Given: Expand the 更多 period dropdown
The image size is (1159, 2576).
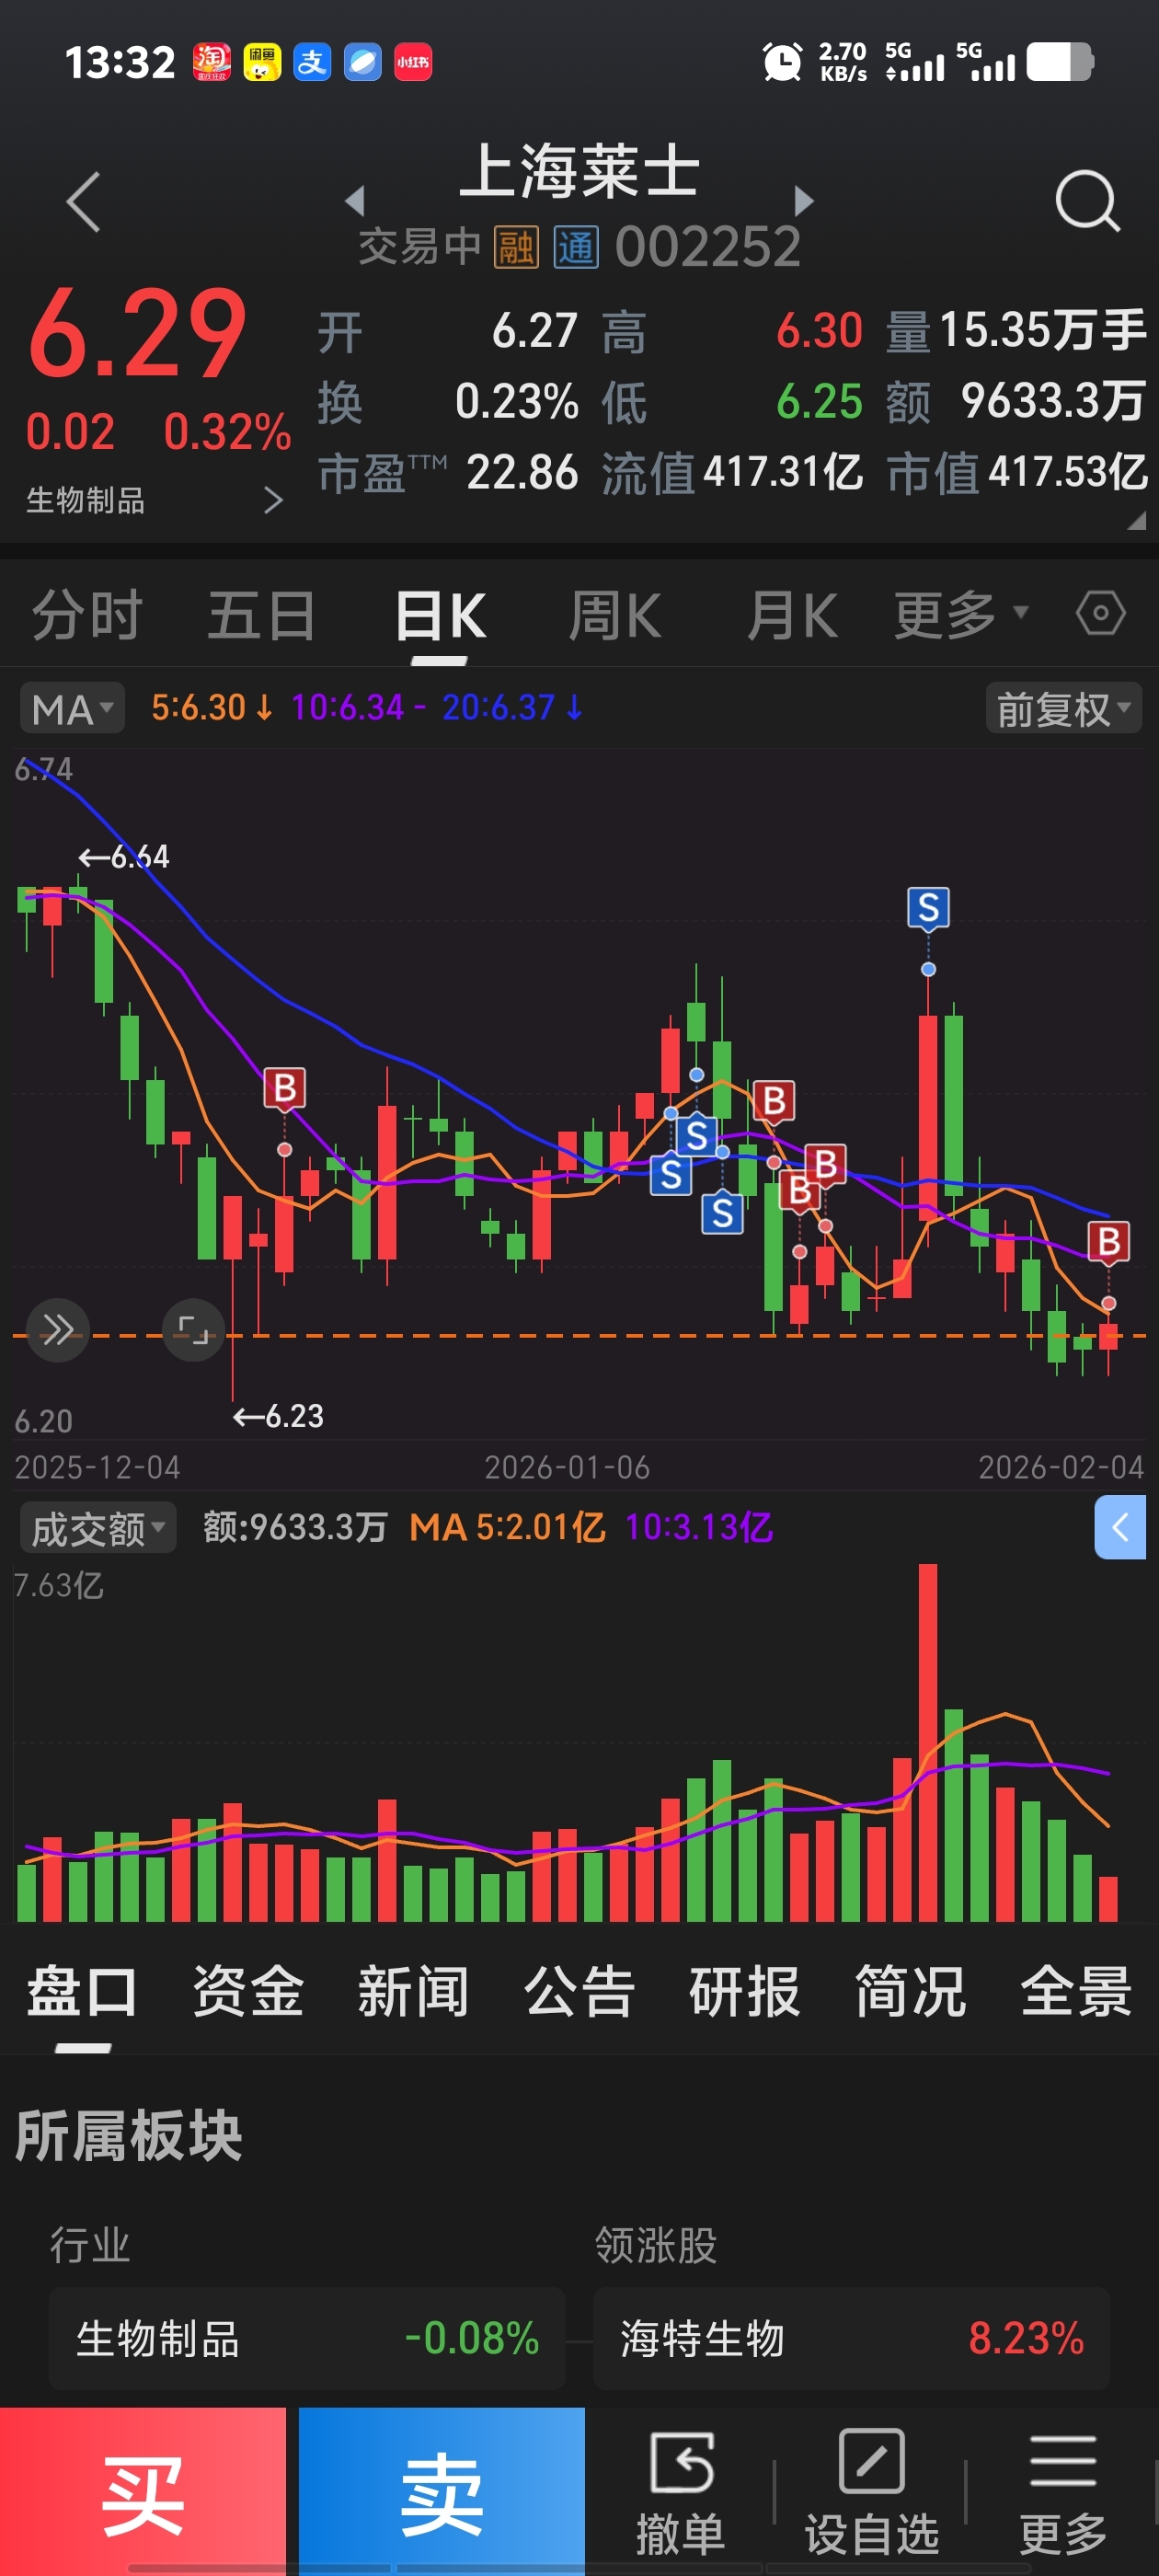Looking at the screenshot, I should [960, 614].
